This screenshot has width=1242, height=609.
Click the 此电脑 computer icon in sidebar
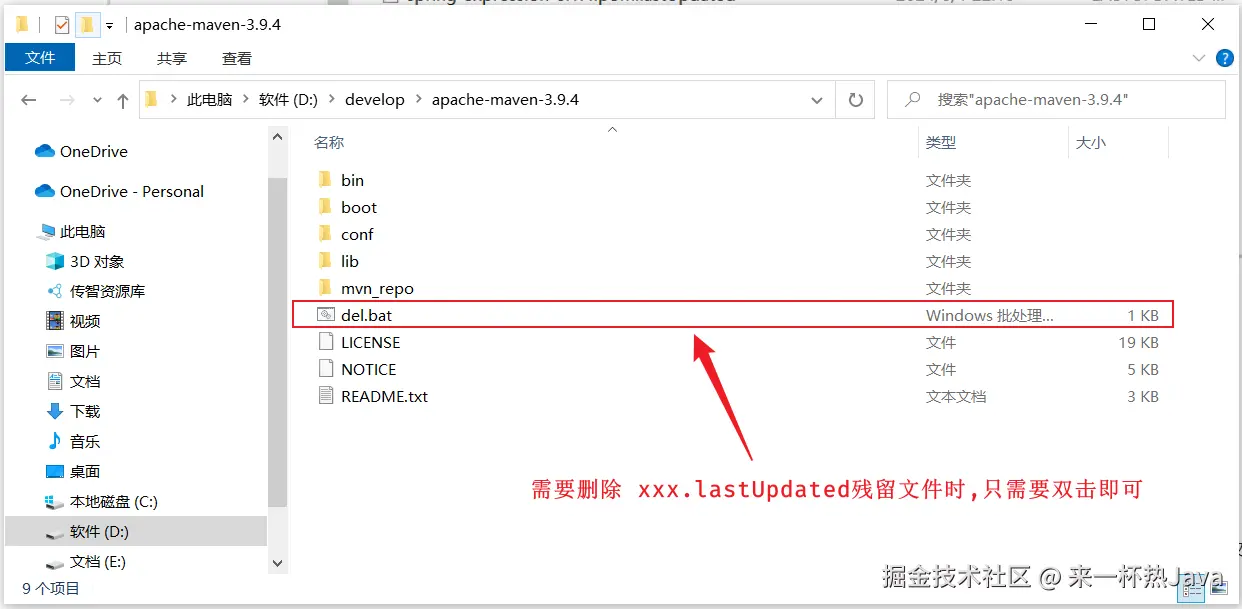click(x=46, y=231)
